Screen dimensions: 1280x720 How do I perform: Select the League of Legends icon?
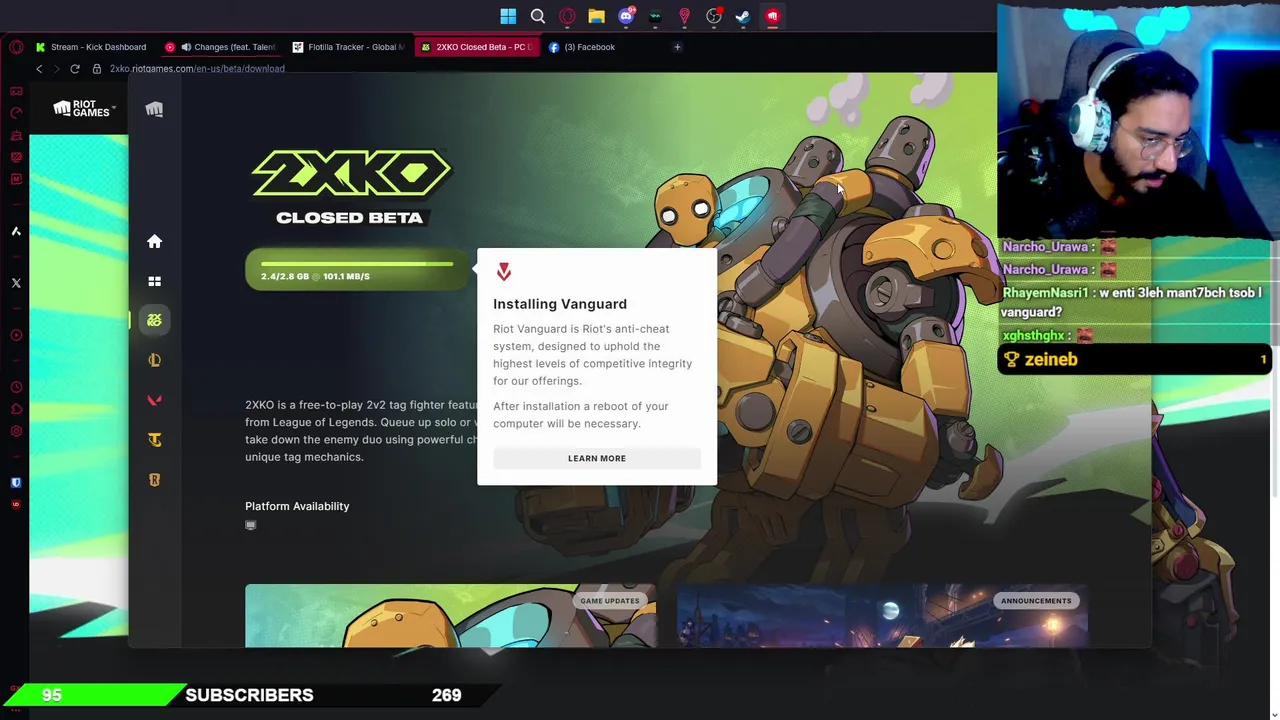click(154, 360)
